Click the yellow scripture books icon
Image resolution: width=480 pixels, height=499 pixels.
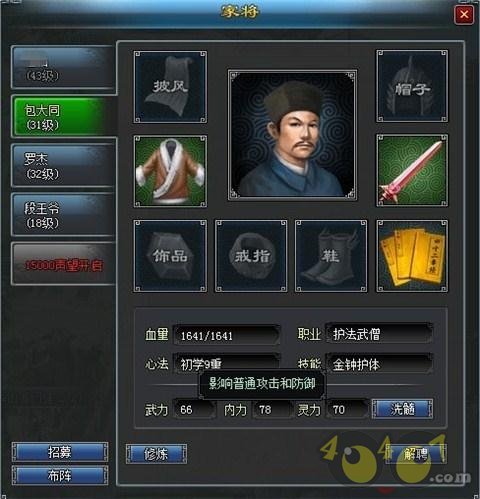[412, 256]
